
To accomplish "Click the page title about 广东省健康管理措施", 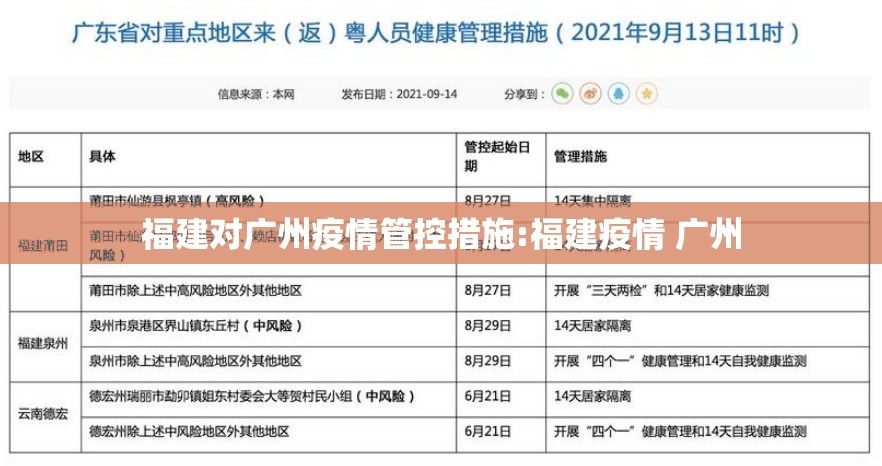I will 436,32.
